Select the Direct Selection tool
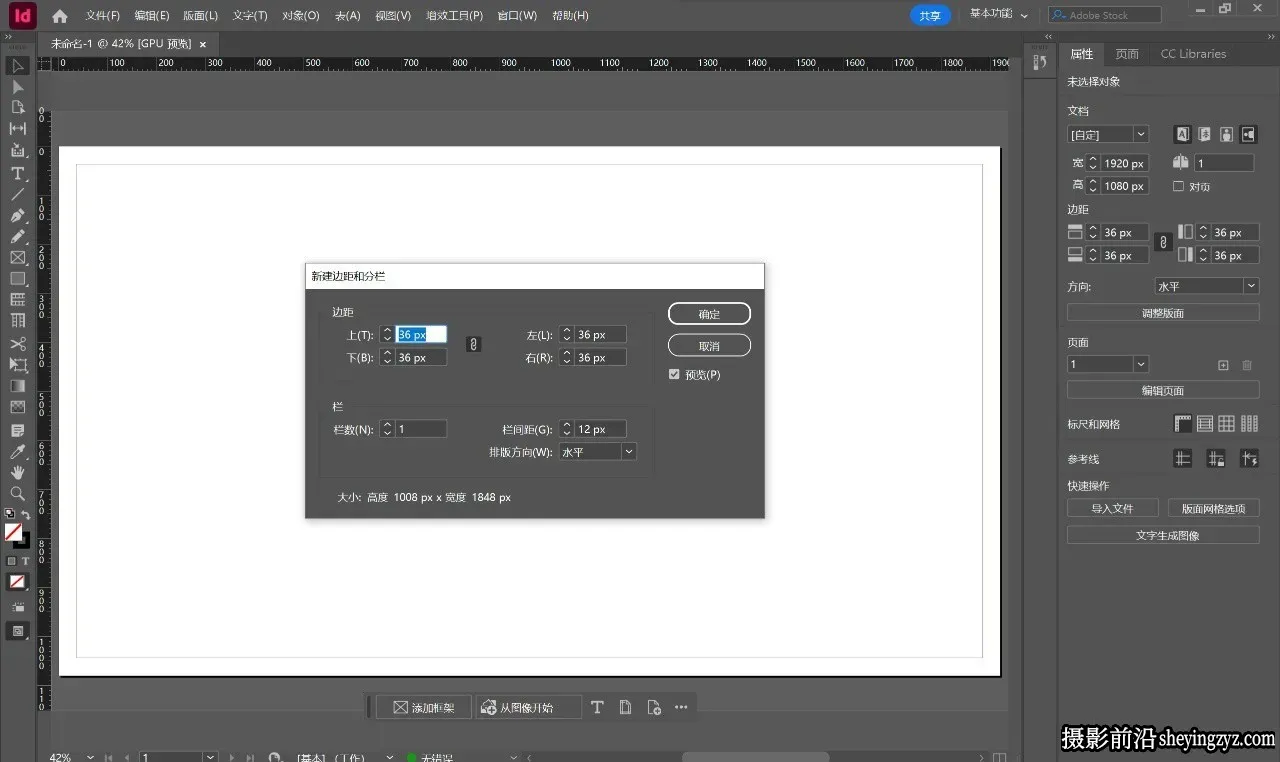The height and width of the screenshot is (762, 1280). coord(18,87)
